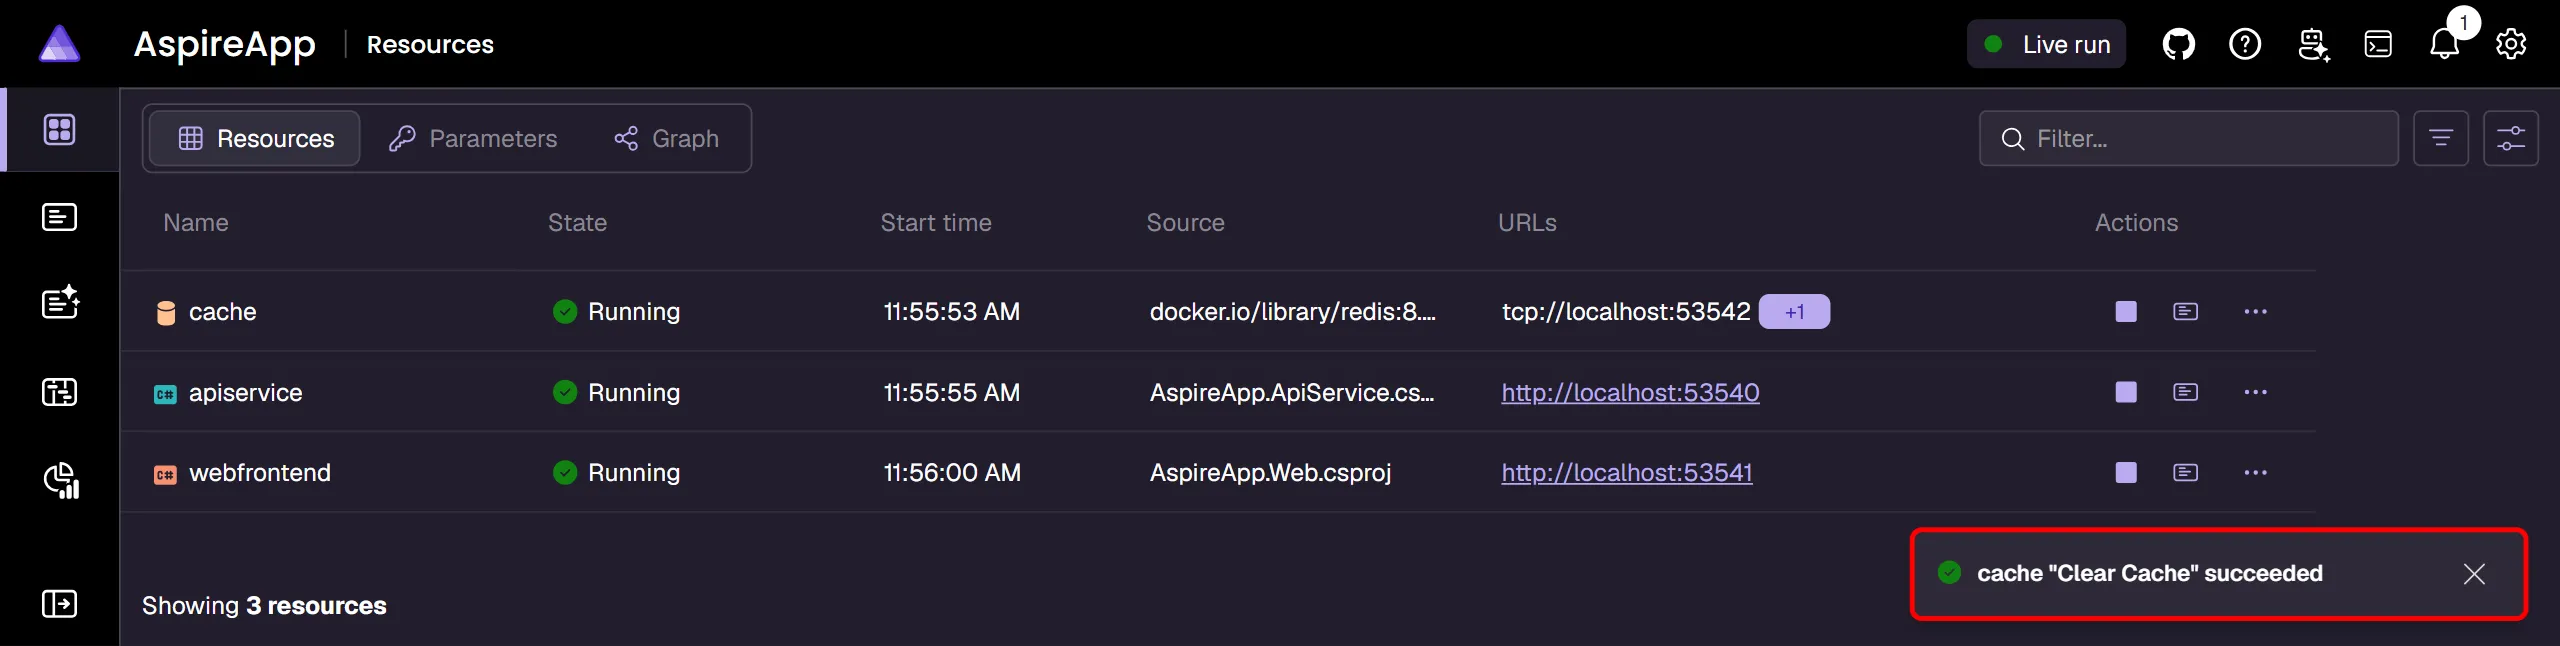The height and width of the screenshot is (646, 2560).
Task: Click the AspireApp.ApiService.cs… source cell
Action: tap(1292, 393)
